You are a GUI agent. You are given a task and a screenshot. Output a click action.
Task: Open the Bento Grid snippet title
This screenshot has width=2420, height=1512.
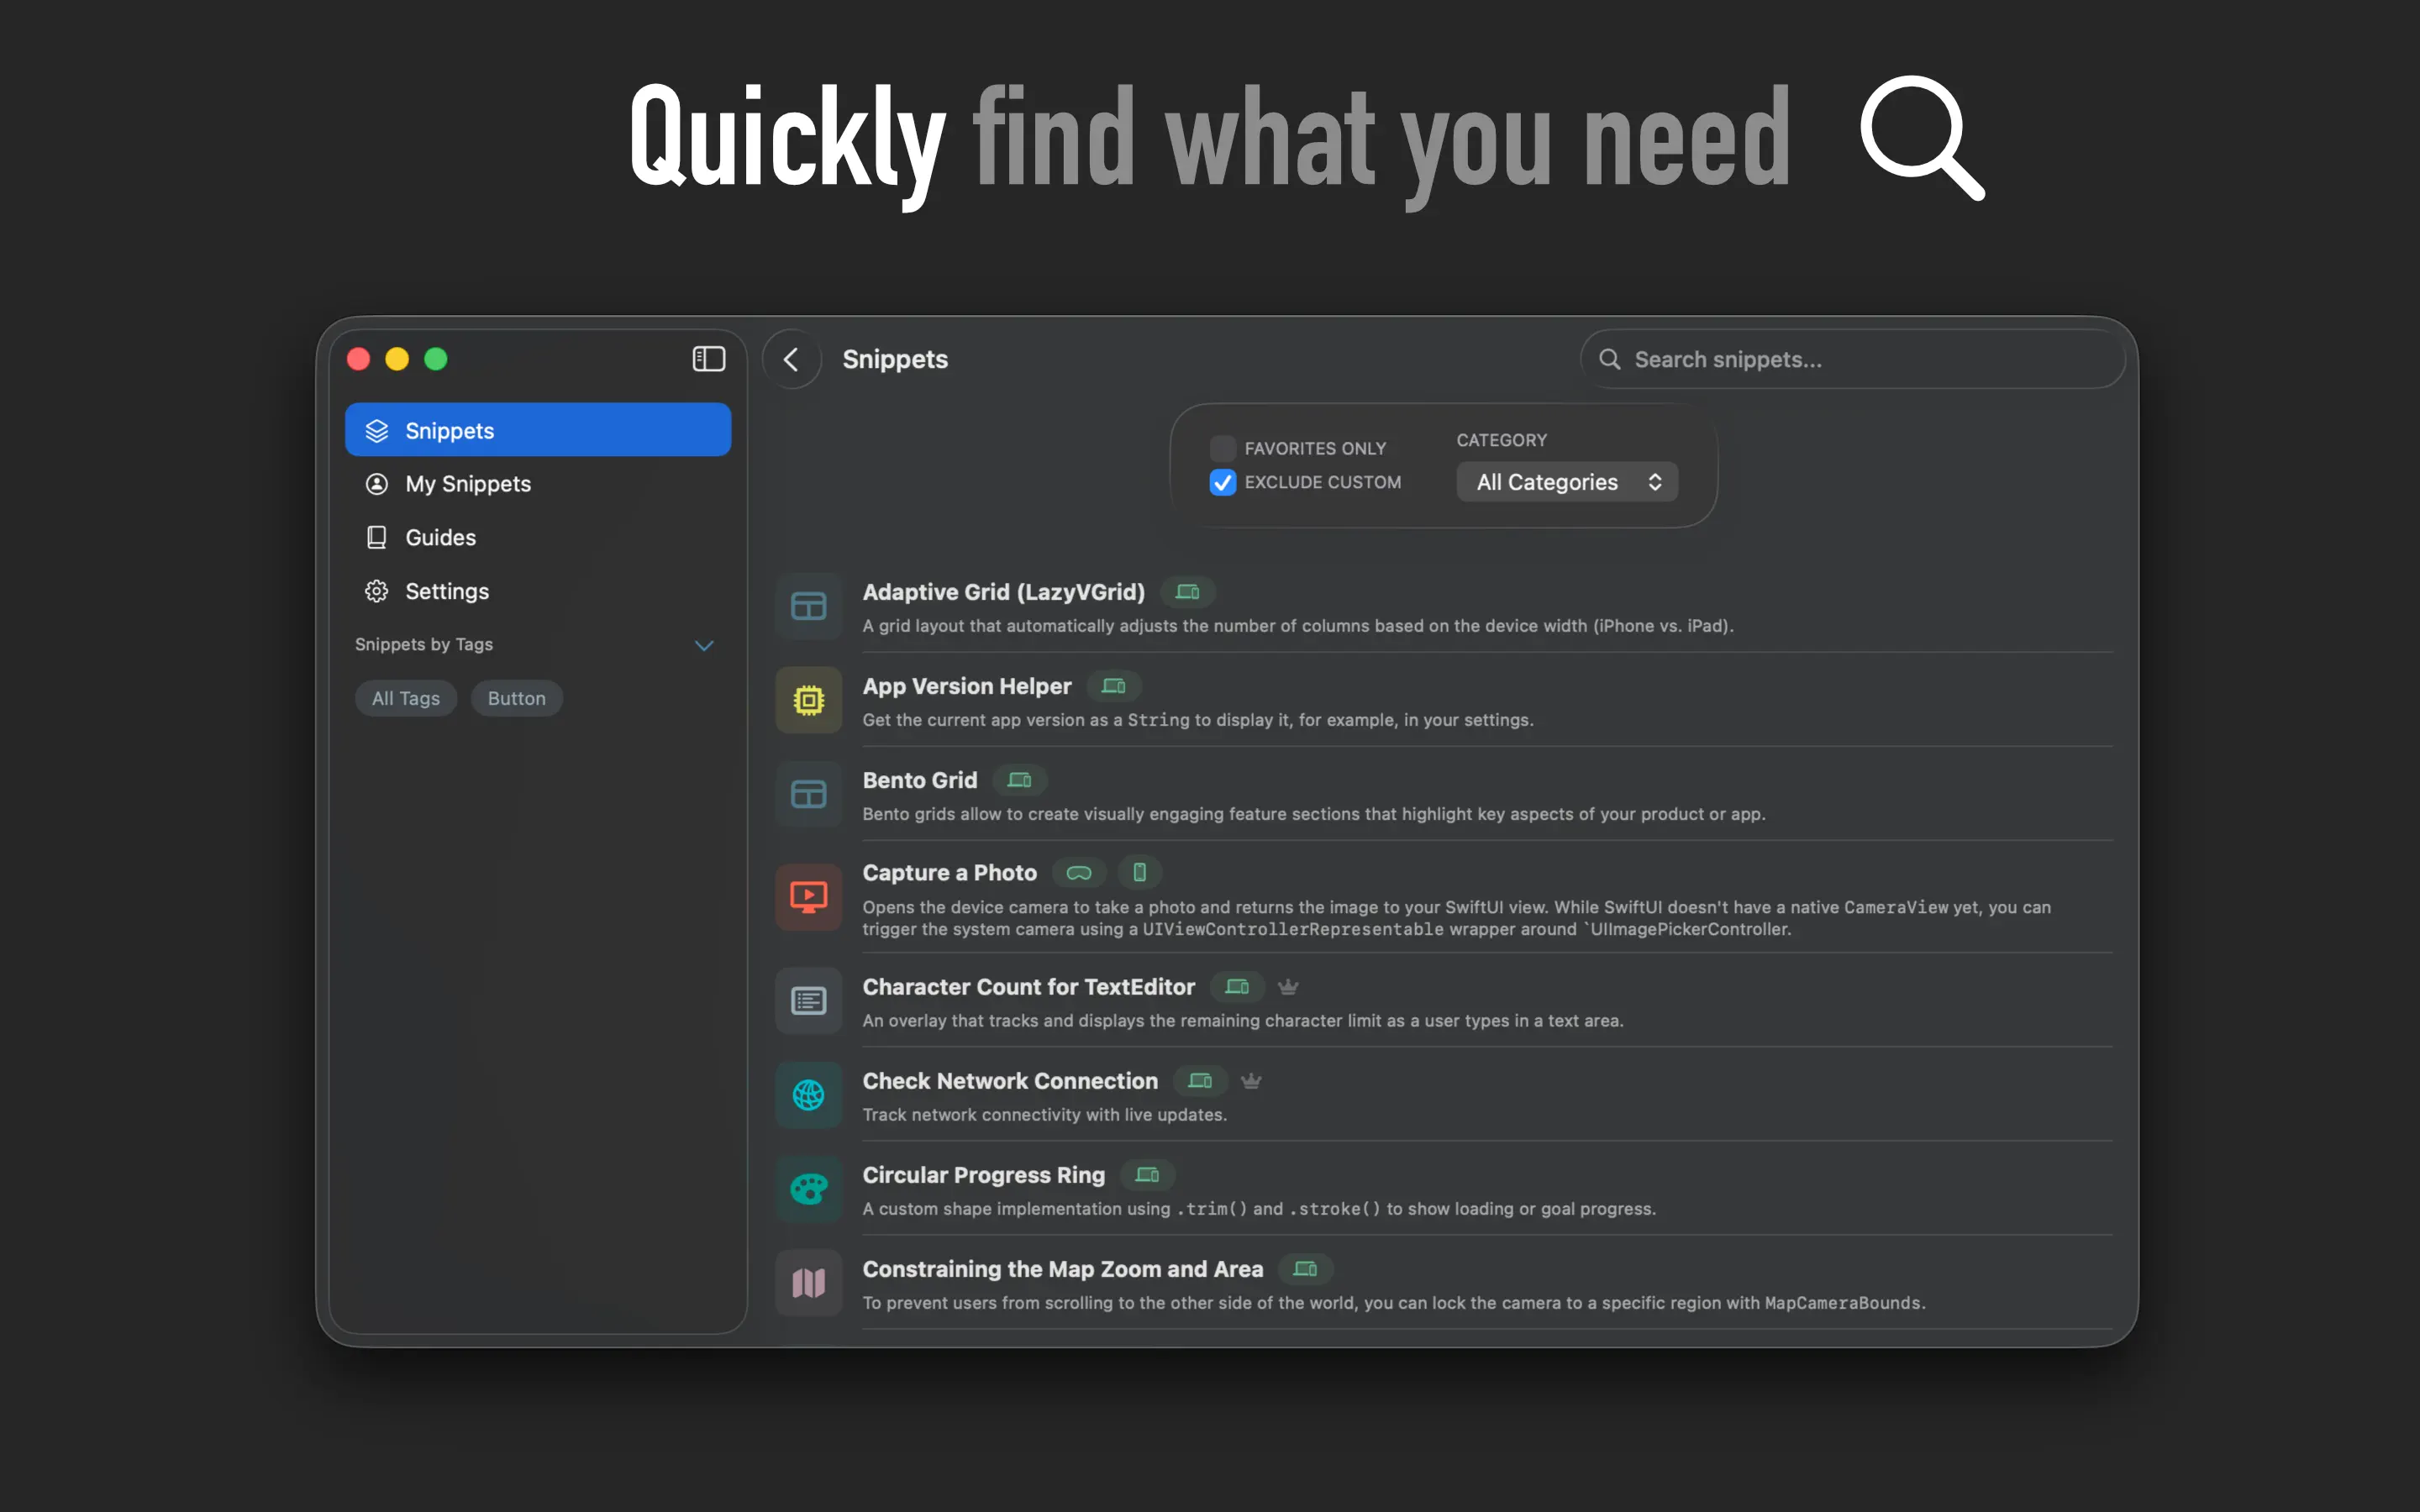click(919, 780)
